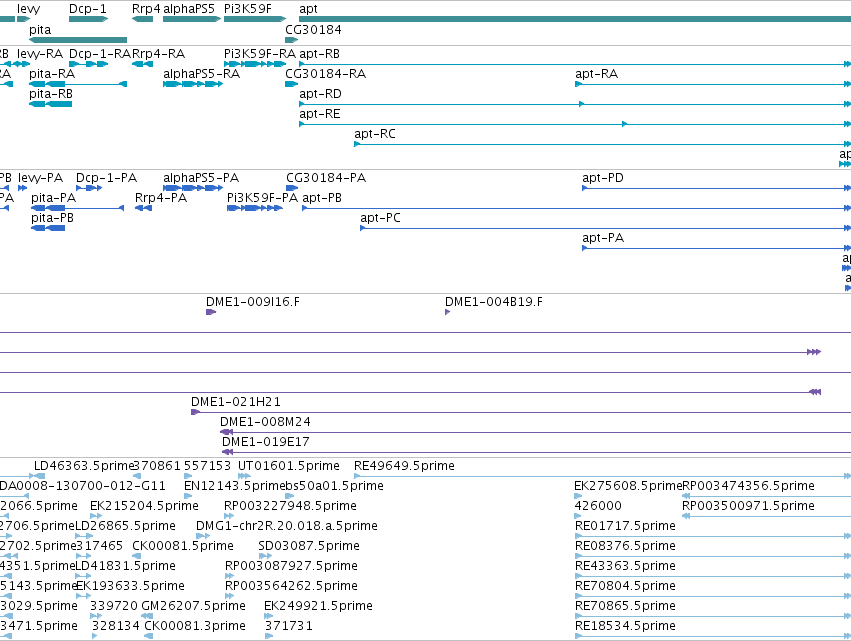Click the apt-RD transcript label

[320, 94]
